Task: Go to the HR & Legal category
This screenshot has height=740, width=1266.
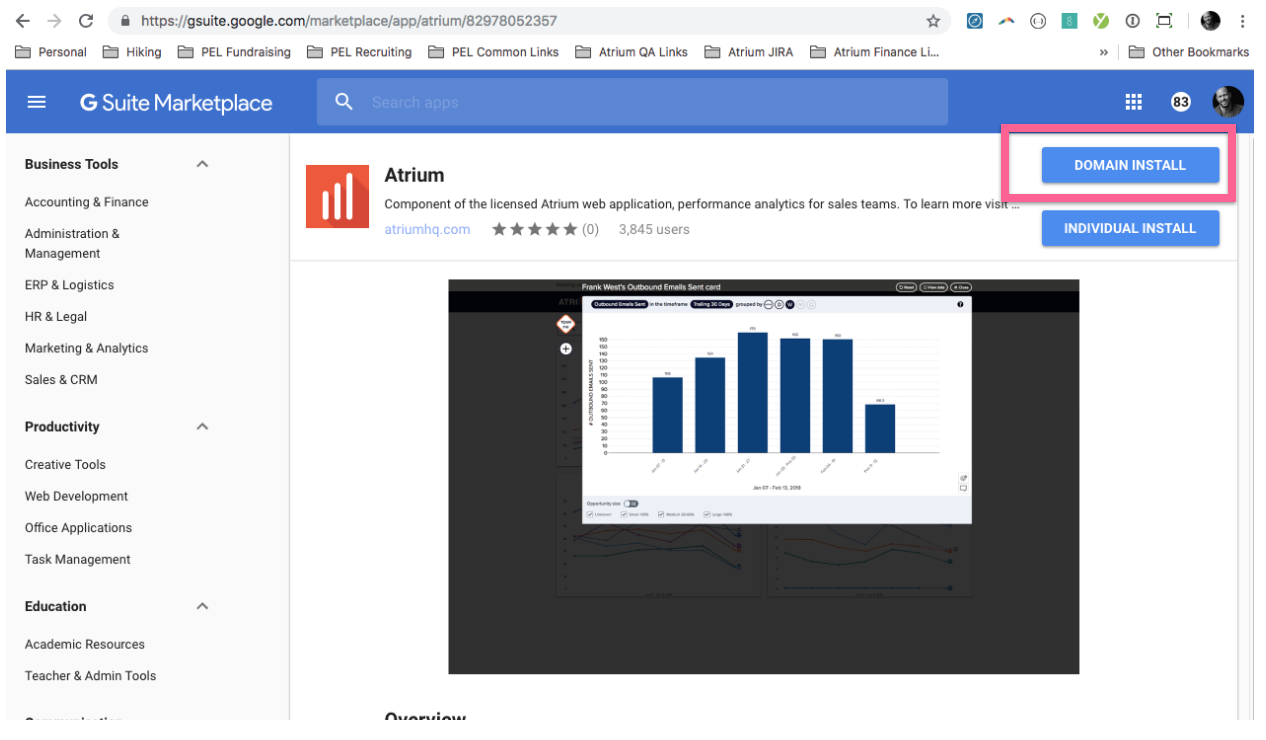Action: click(56, 316)
